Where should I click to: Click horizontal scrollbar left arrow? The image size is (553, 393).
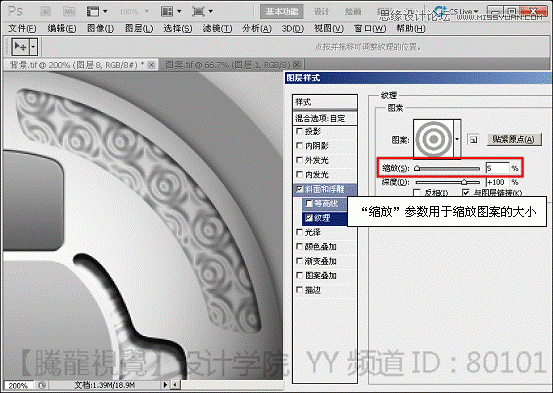[x=175, y=385]
